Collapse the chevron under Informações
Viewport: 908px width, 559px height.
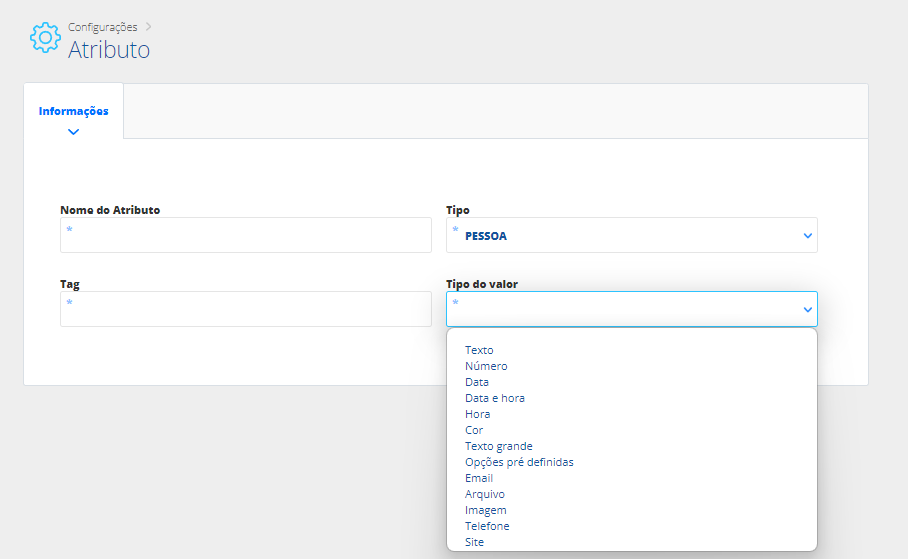(x=74, y=132)
